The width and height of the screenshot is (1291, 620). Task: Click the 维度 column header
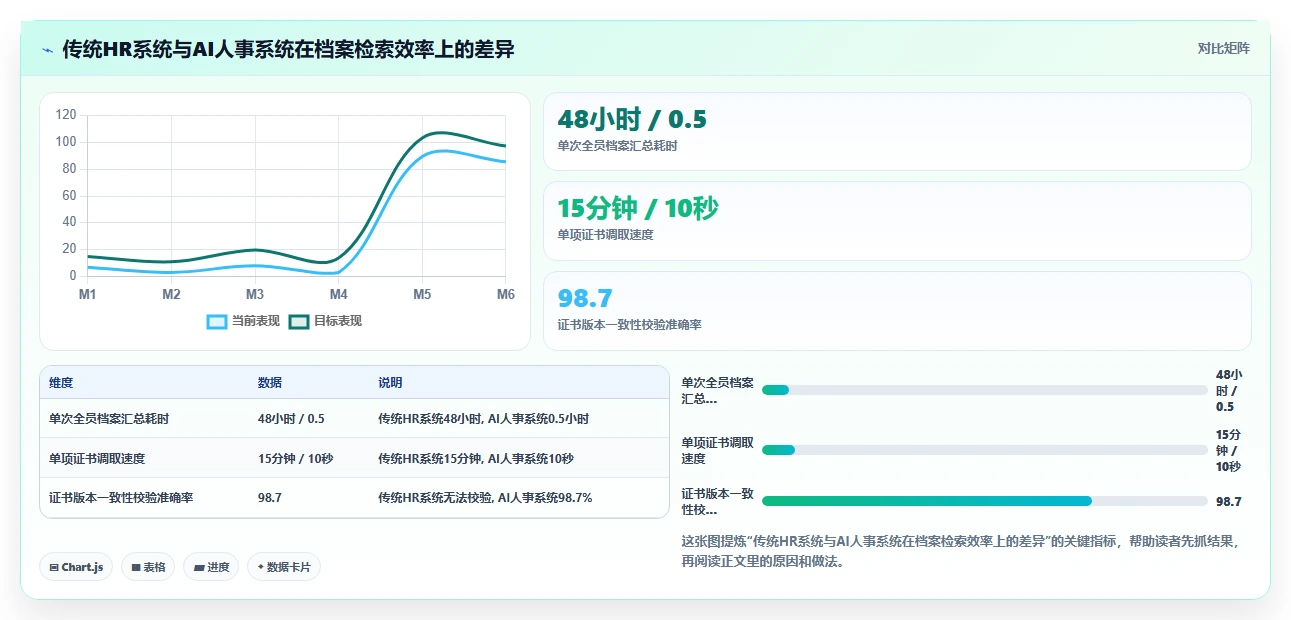point(61,383)
